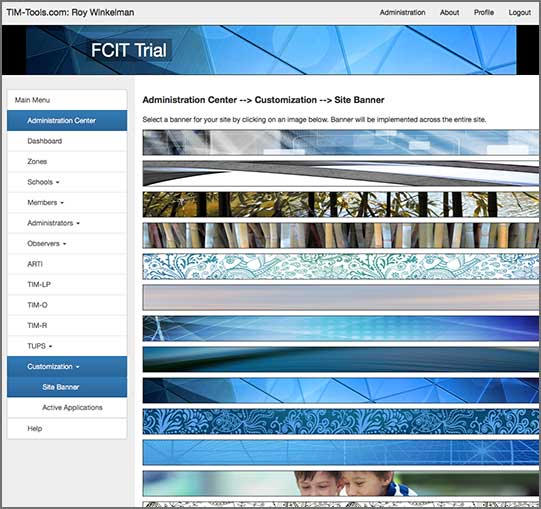Select the gray curved swoosh banner
The image size is (541, 509).
coord(341,174)
